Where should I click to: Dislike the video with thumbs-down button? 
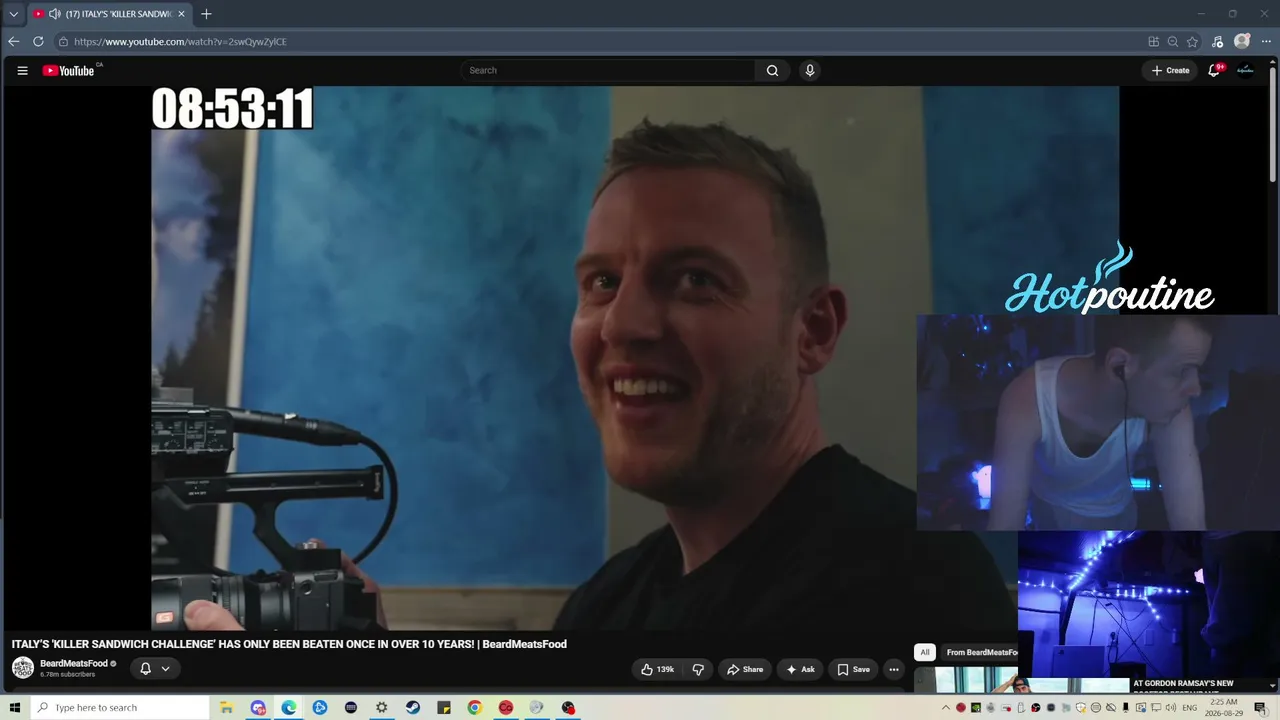tap(698, 669)
